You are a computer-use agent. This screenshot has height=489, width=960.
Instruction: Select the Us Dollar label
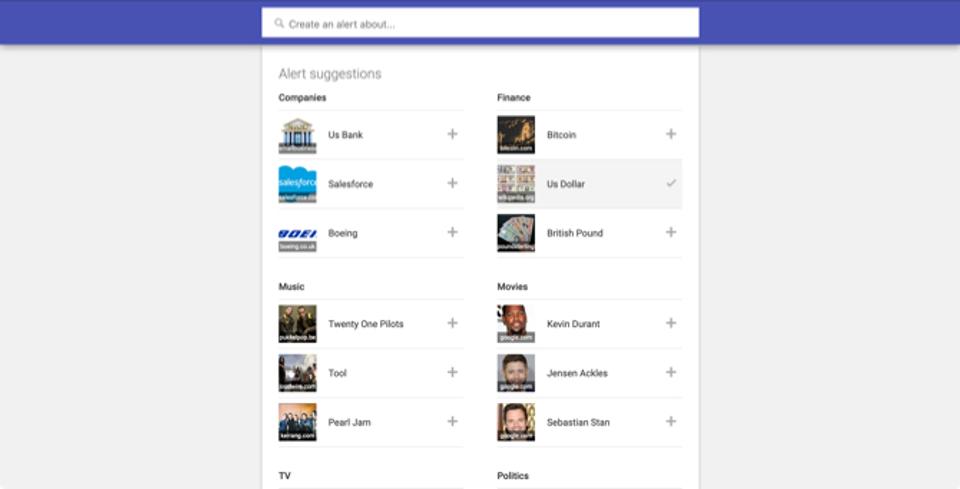point(566,184)
